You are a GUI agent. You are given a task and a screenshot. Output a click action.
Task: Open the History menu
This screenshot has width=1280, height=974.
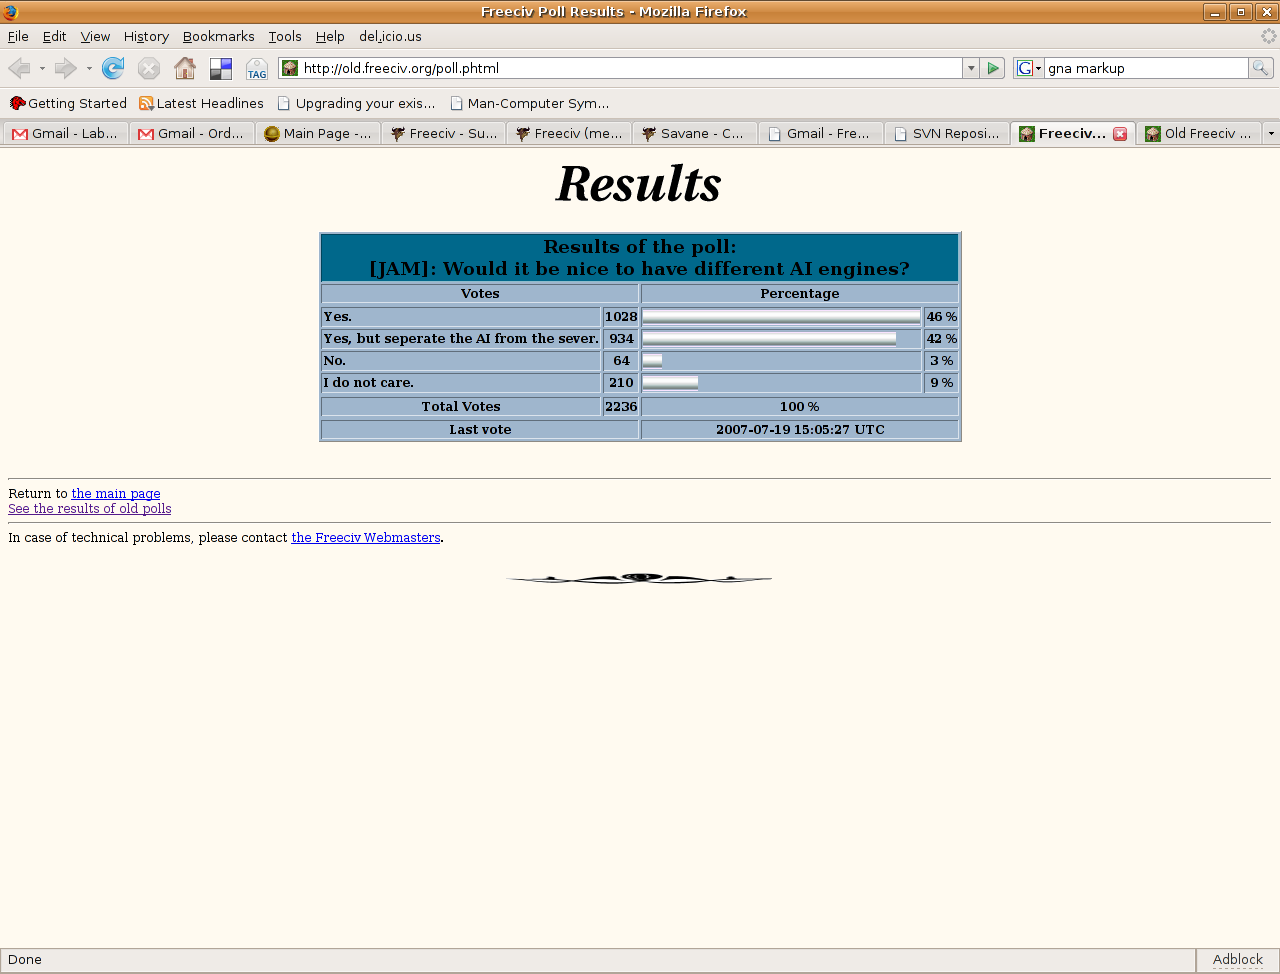tap(146, 36)
